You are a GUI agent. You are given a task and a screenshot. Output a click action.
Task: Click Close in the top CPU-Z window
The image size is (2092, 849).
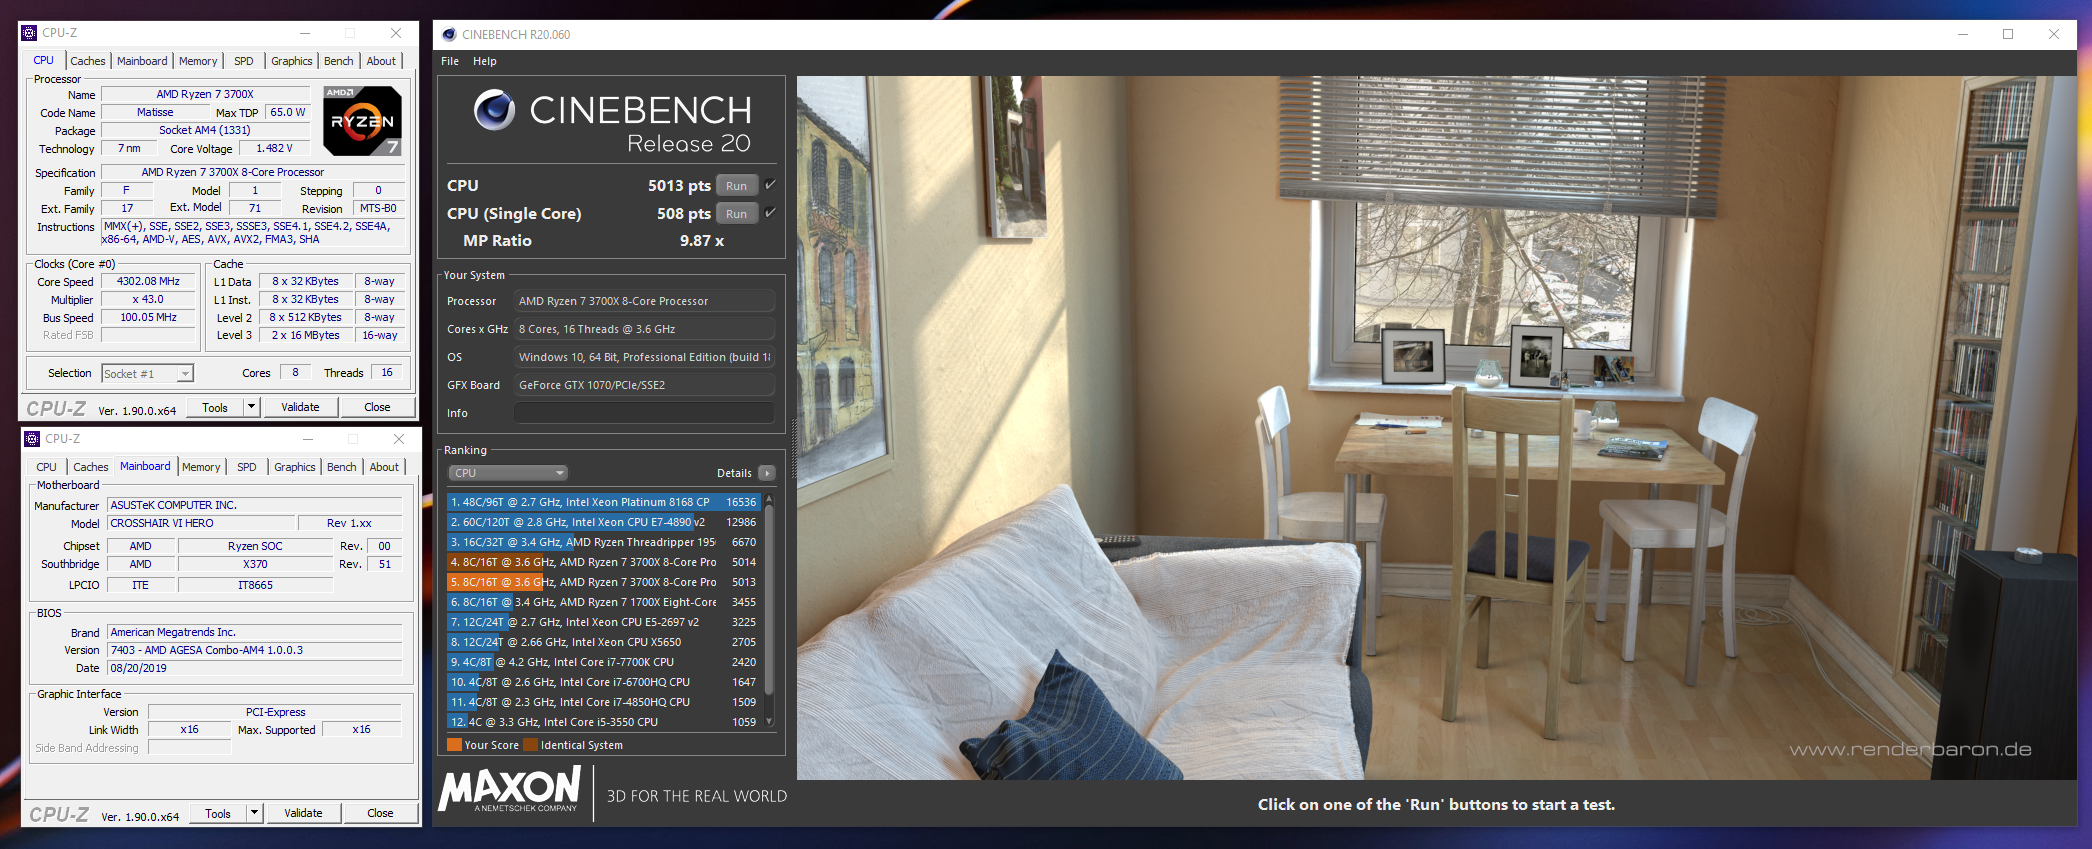point(377,407)
